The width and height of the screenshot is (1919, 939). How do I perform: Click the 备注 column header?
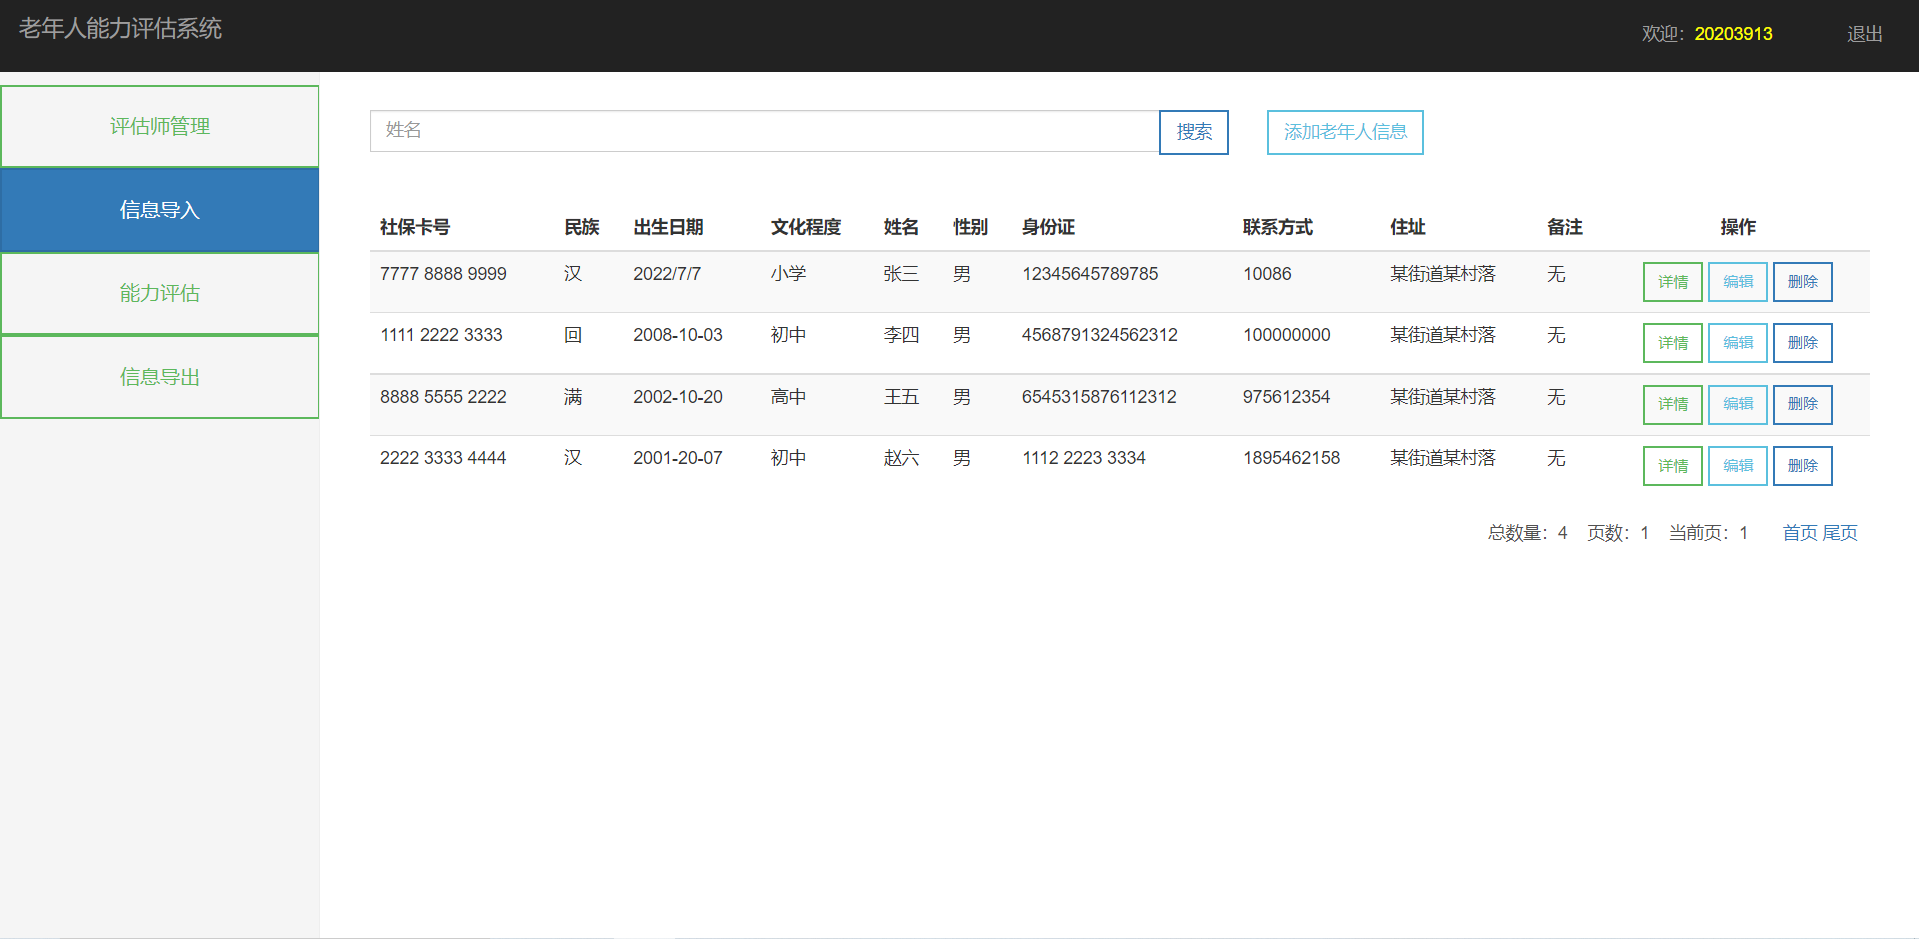pos(1564,227)
